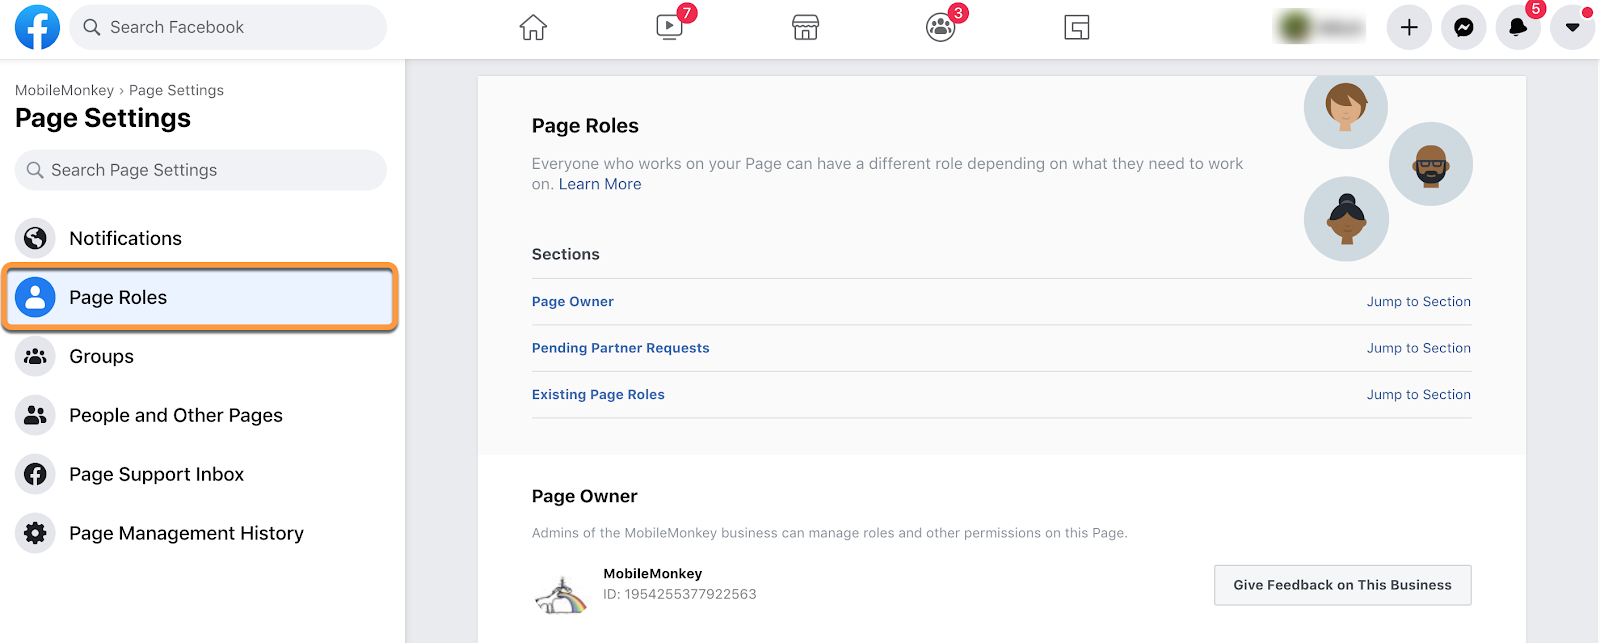Click the Create plus button

pos(1409,27)
